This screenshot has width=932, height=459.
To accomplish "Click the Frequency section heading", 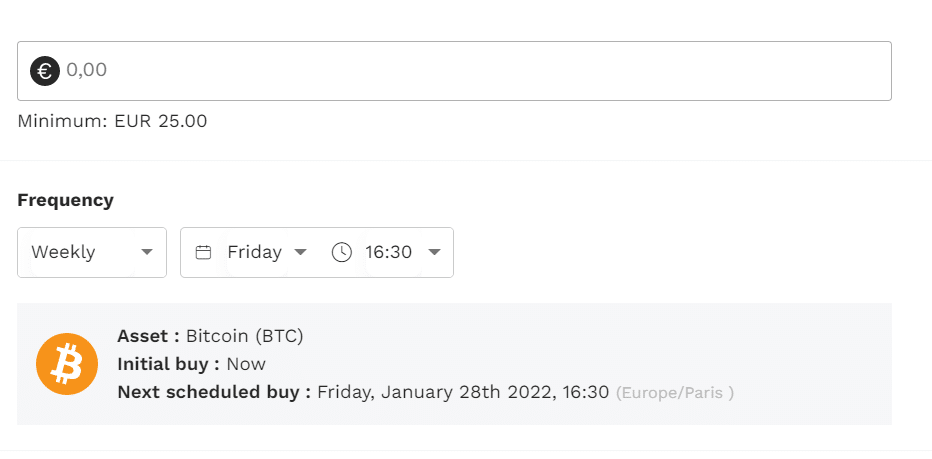I will (65, 200).
